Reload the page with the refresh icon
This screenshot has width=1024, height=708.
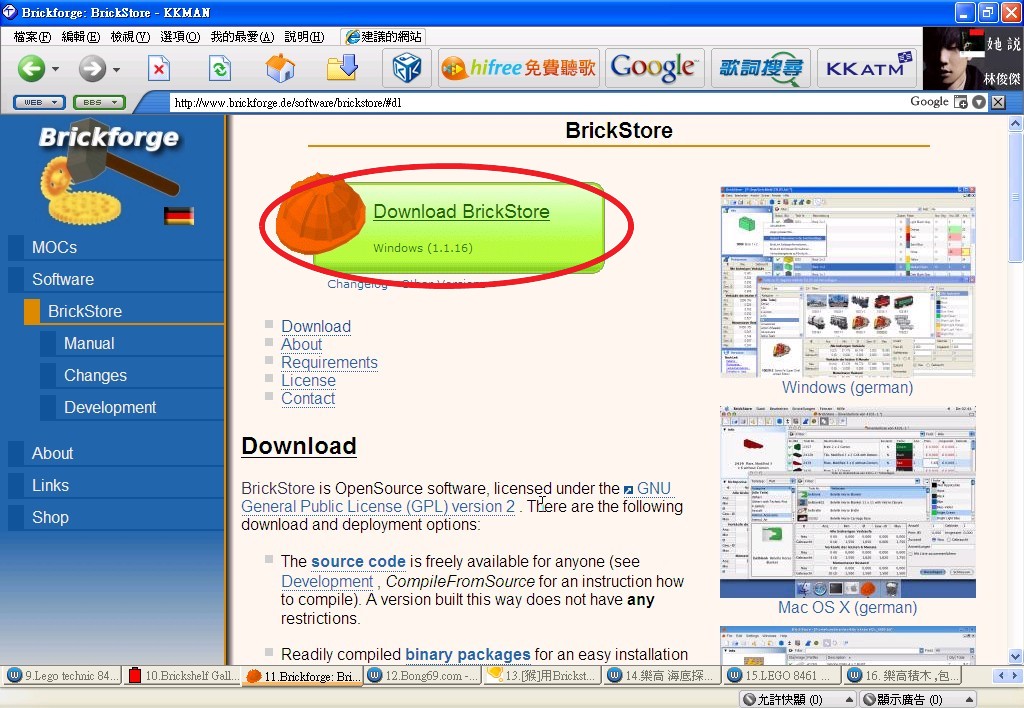tap(220, 68)
